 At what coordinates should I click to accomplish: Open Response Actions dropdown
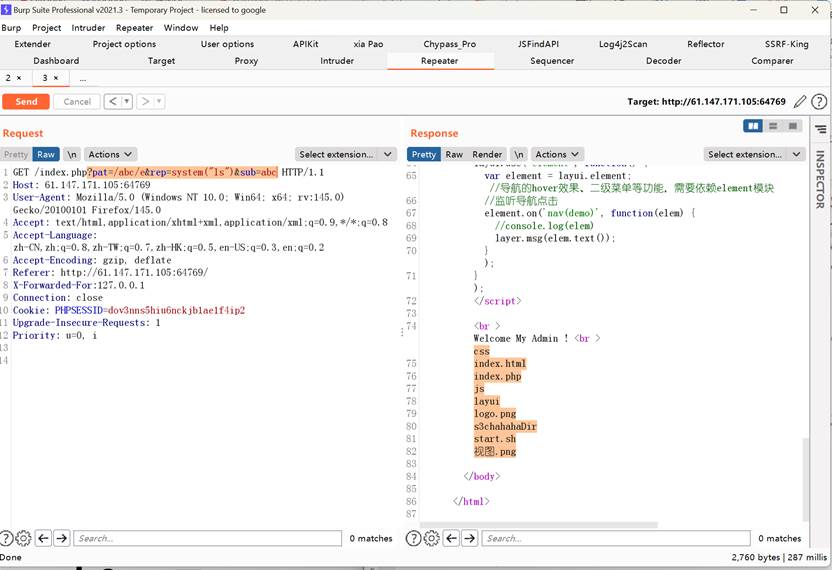557,154
